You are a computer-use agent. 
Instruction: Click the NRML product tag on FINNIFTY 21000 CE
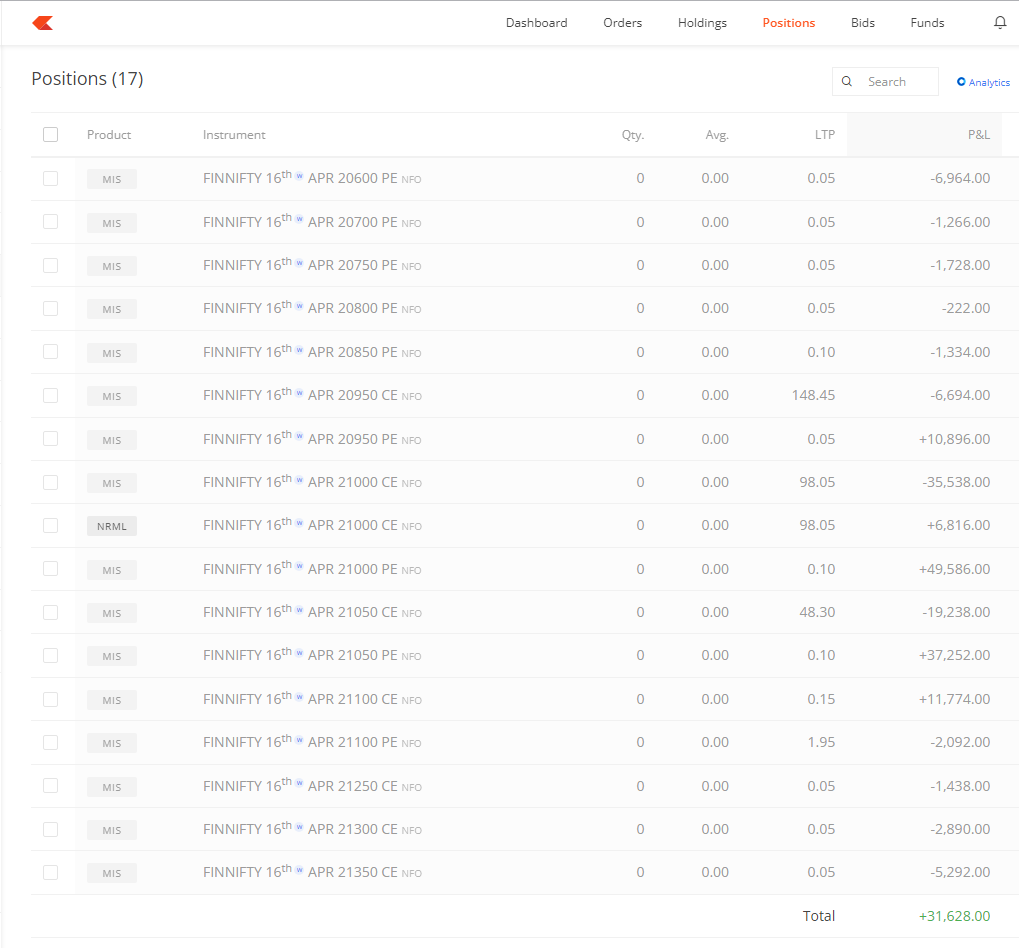pyautogui.click(x=111, y=526)
